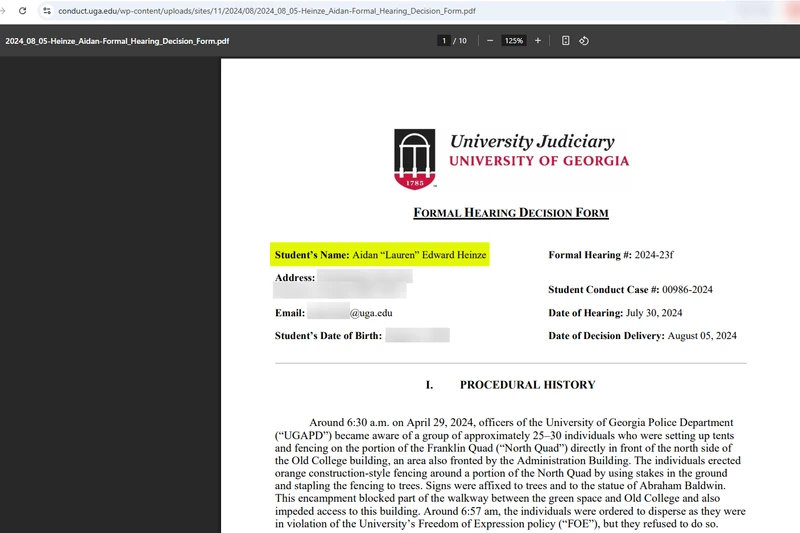The width and height of the screenshot is (800, 533).
Task: Select Student's Date of Birth label
Action: (x=328, y=336)
